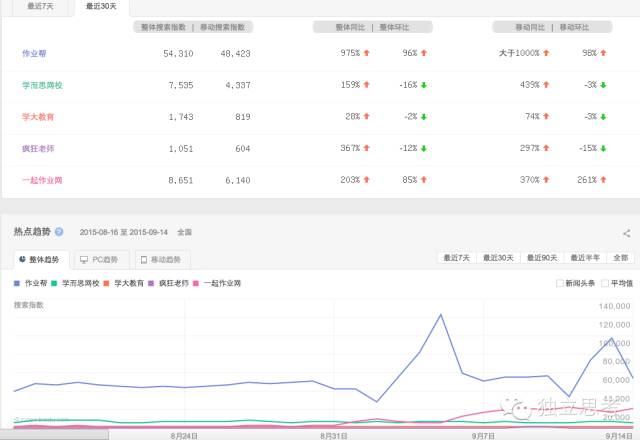Click the 最近90天 range button
640x440 pixels.
(x=541, y=259)
